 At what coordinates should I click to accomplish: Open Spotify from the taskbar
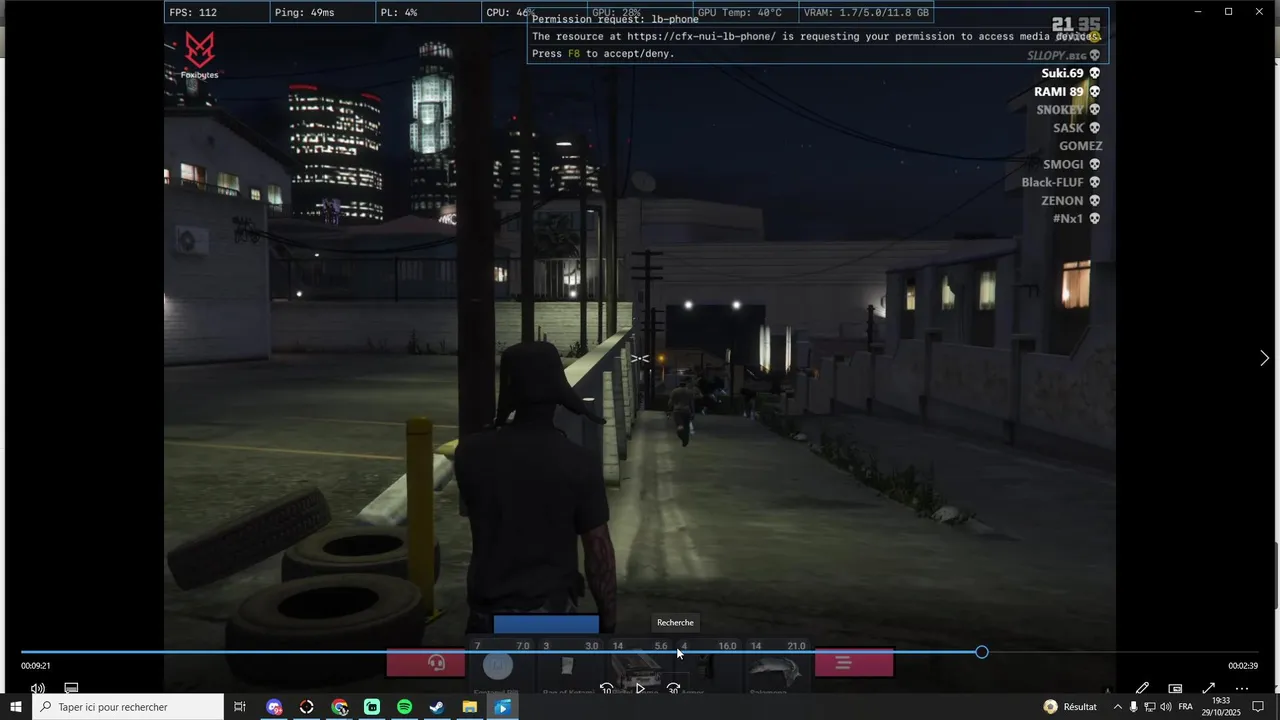pos(405,707)
